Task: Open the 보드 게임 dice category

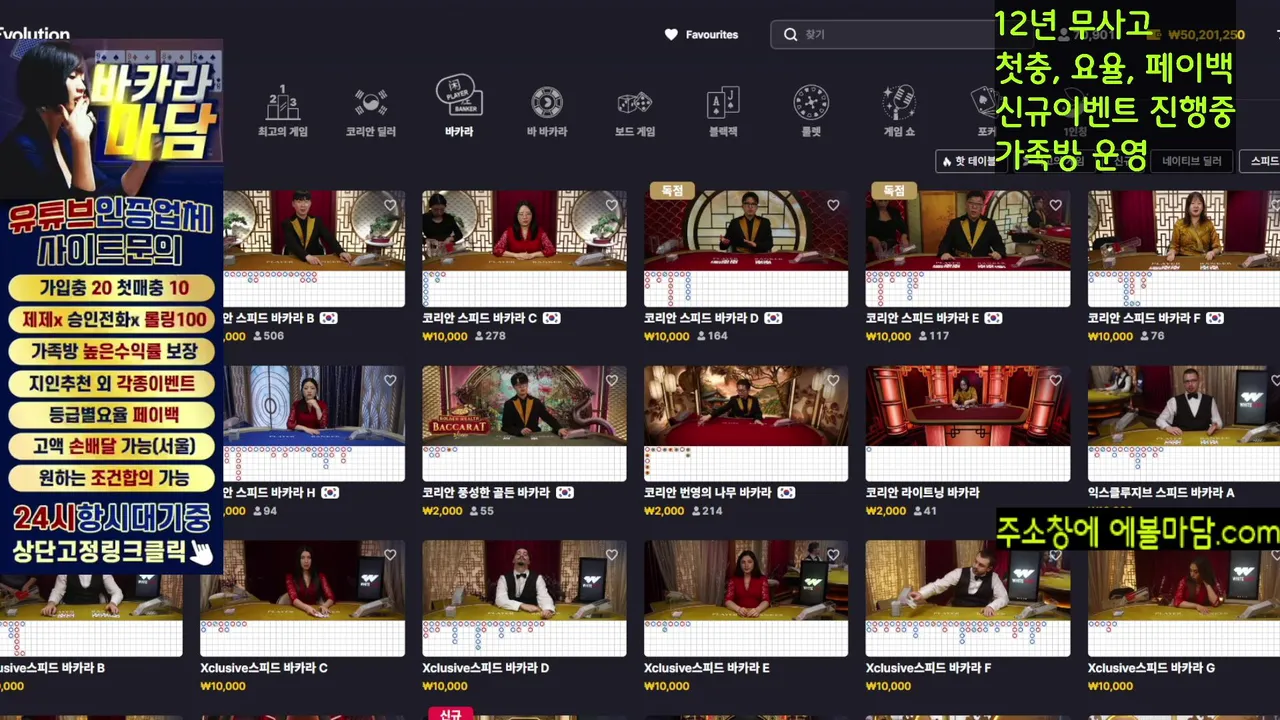Action: (635, 111)
